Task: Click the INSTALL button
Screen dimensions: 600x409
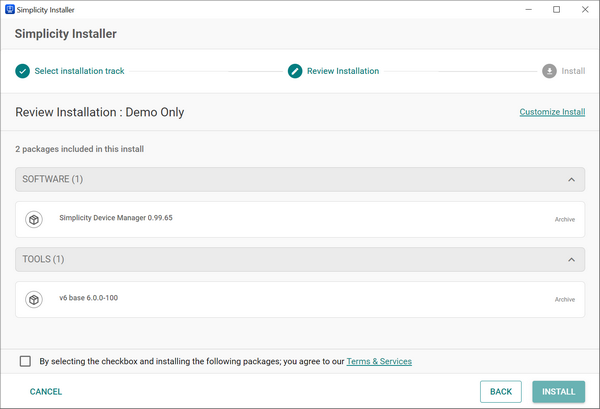Action: [x=559, y=391]
